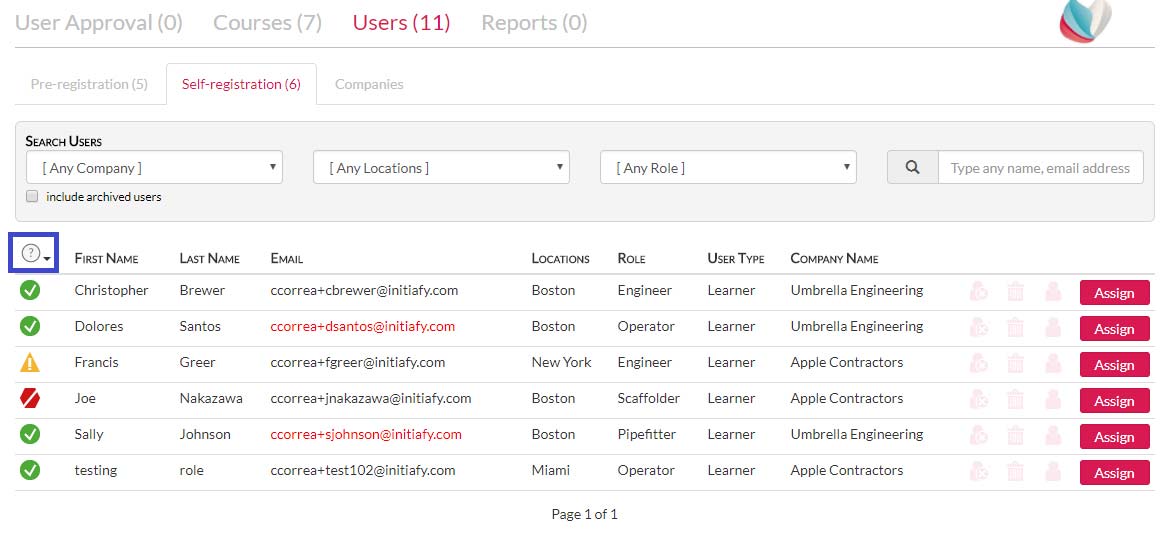
Task: Click the email ccorrea+jnakazawa@initiafy.com
Action: point(371,398)
